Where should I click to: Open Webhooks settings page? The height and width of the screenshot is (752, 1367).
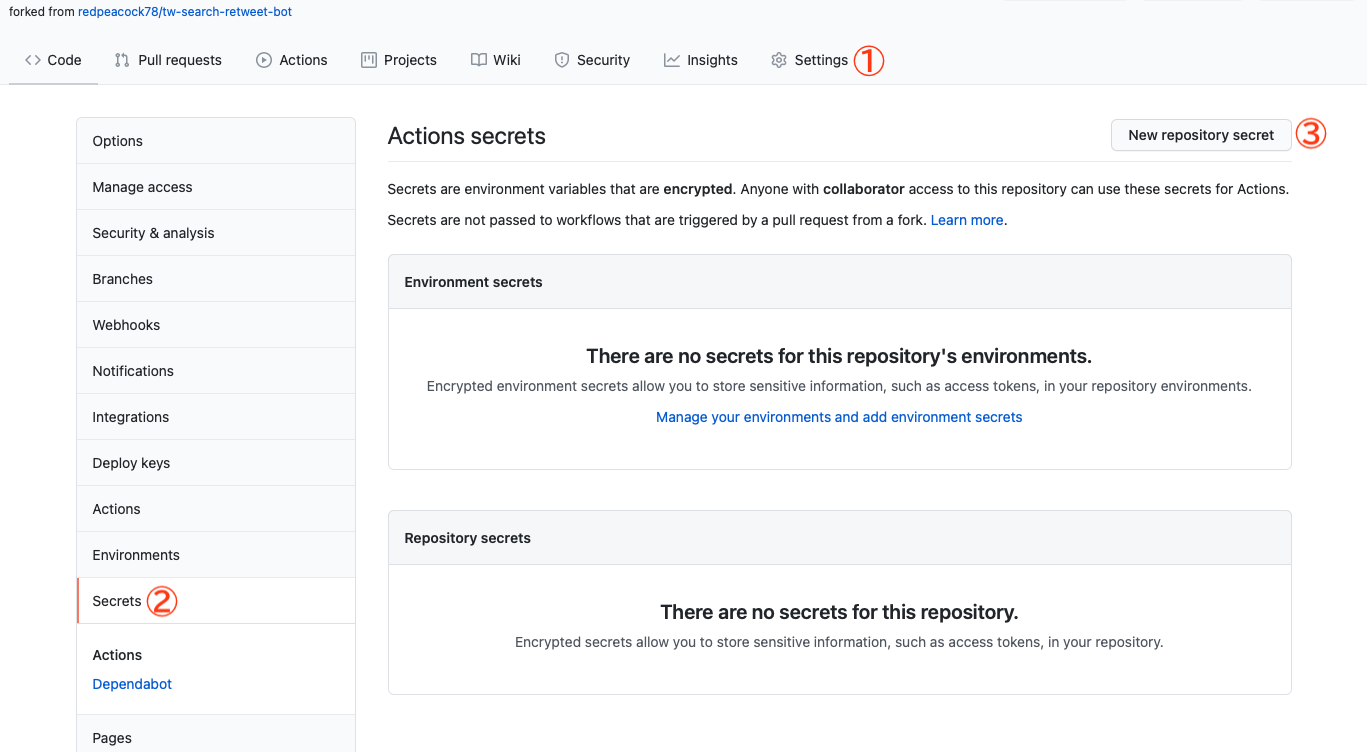pos(126,325)
